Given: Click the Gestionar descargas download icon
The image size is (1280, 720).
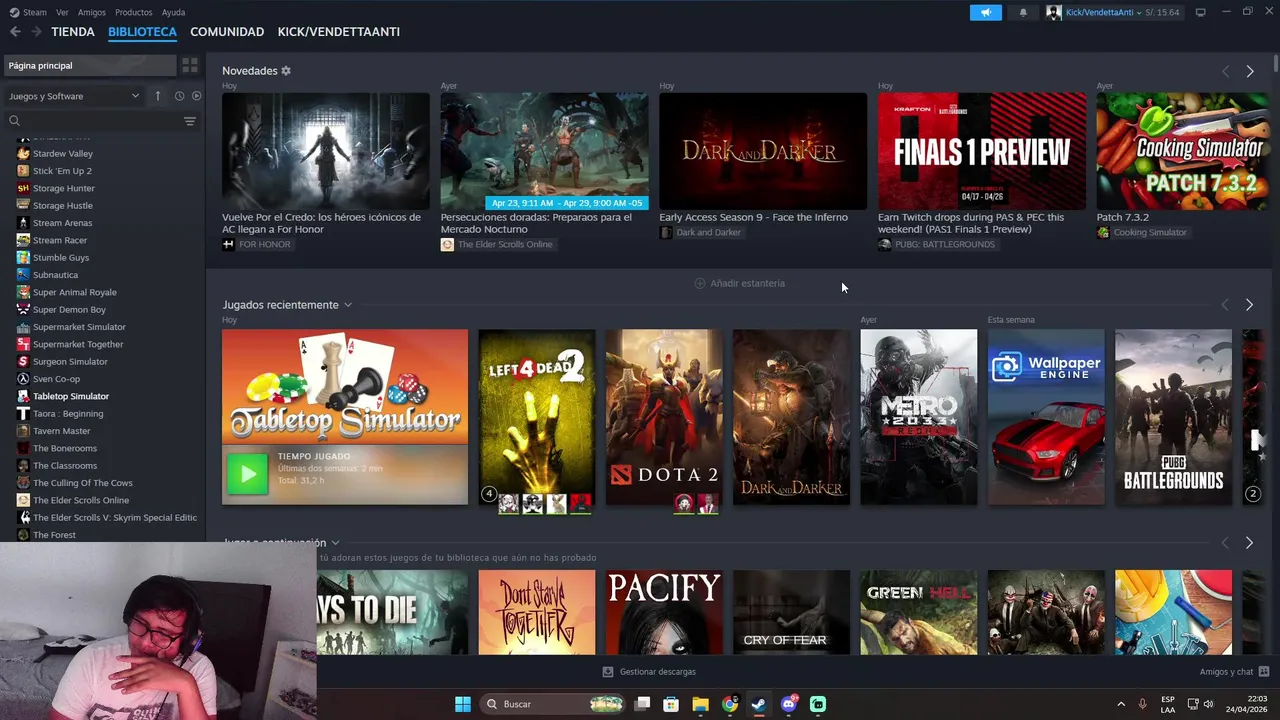Looking at the screenshot, I should point(608,672).
